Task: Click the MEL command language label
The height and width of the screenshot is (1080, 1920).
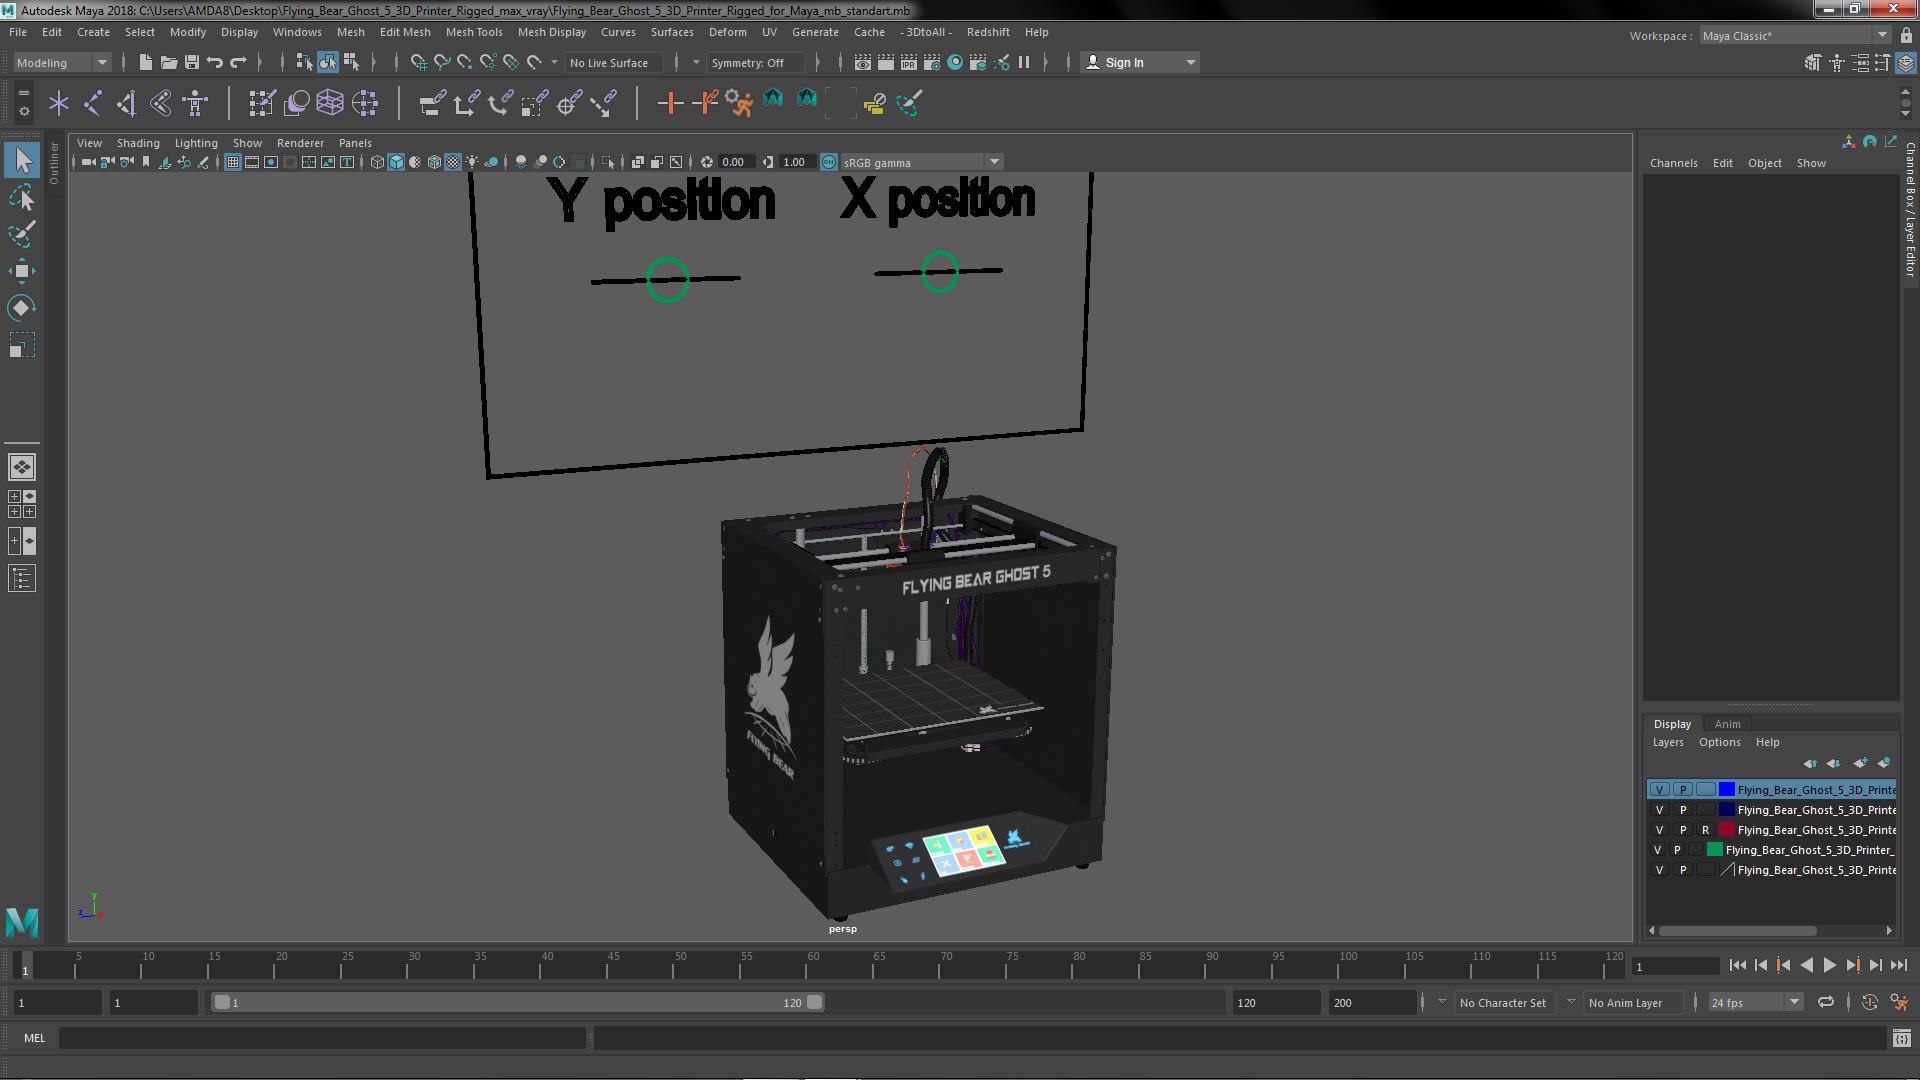Action: (35, 1038)
